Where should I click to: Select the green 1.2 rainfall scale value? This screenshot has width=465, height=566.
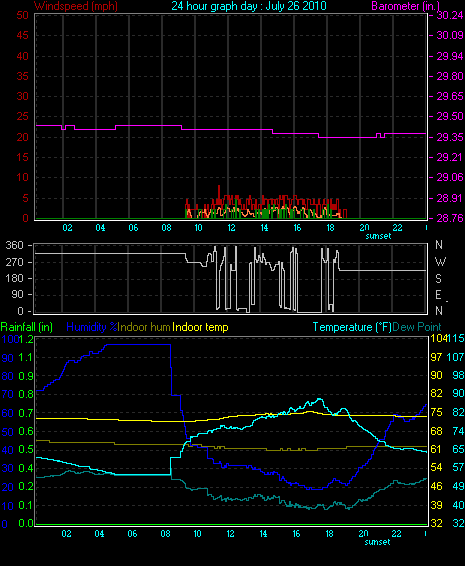coord(26,339)
